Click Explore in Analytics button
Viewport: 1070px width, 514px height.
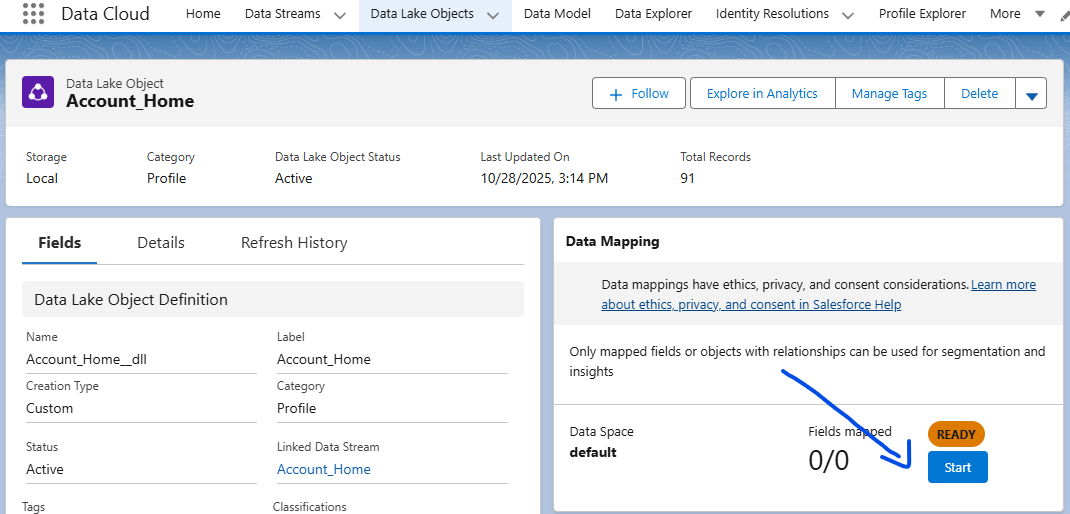[x=762, y=93]
